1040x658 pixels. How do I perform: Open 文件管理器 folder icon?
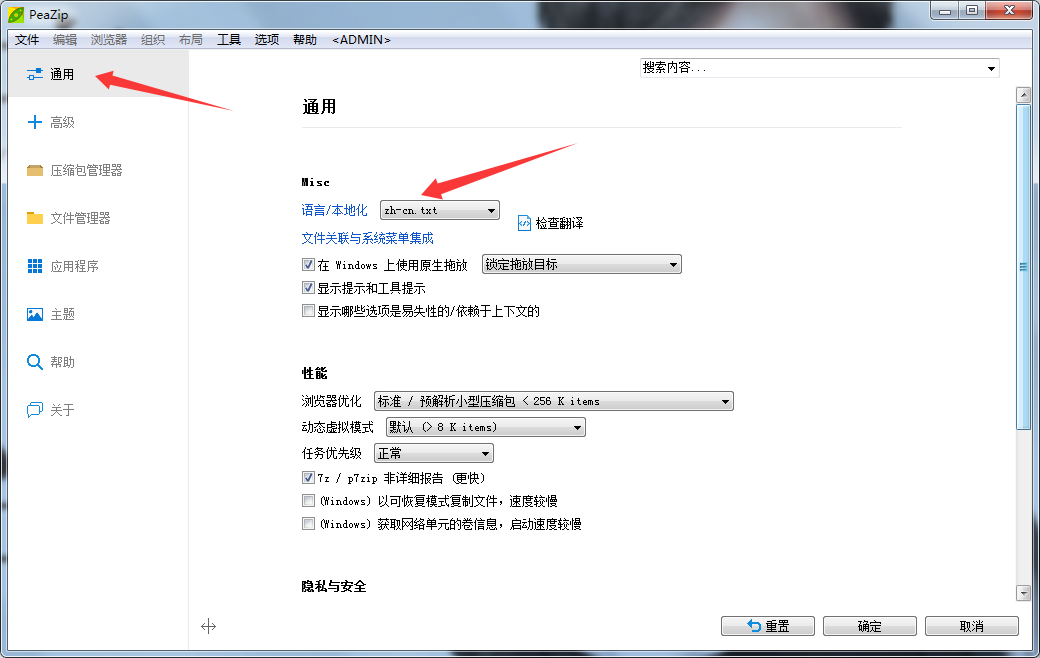35,218
